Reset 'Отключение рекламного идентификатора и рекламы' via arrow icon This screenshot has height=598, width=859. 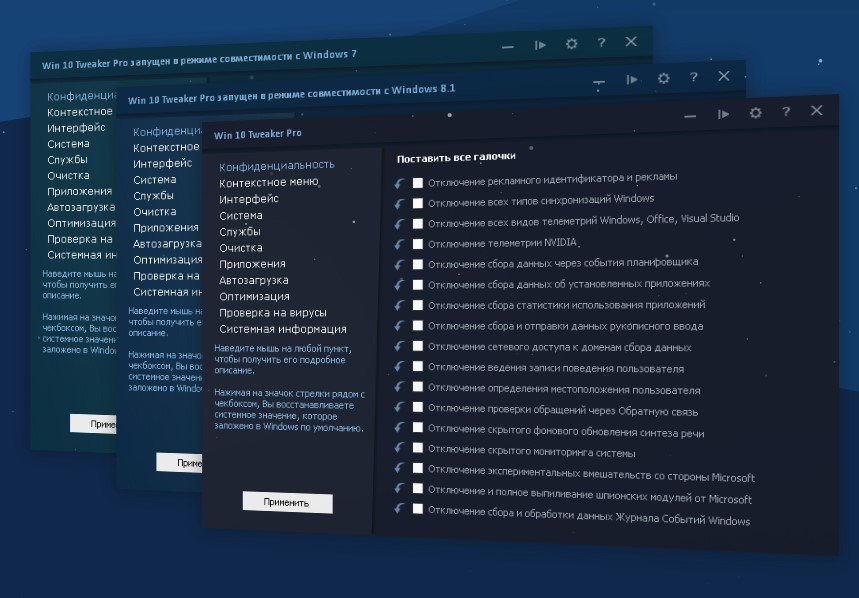[x=400, y=182]
